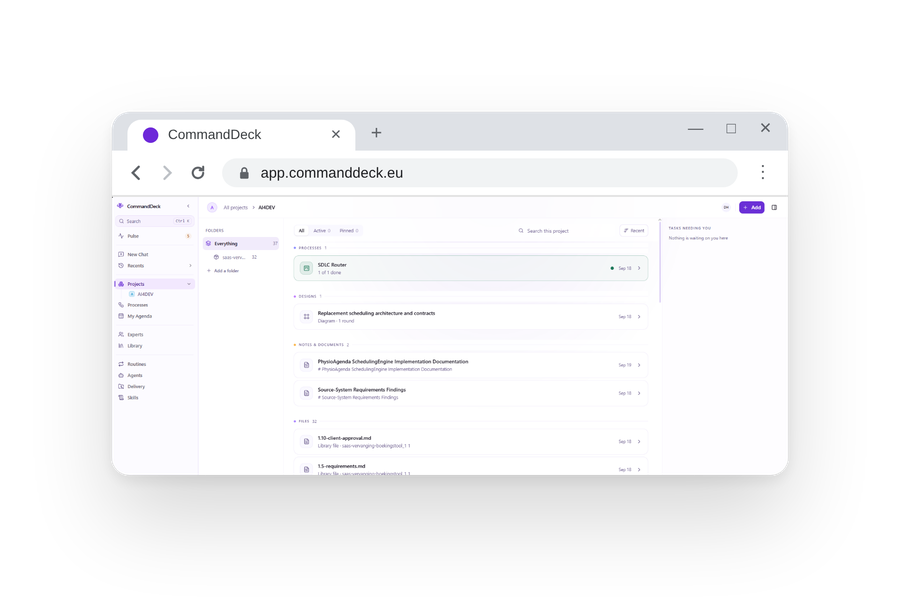Viewport: 900px width, 614px height.
Task: Click the project list scrollbar
Action: (660, 261)
